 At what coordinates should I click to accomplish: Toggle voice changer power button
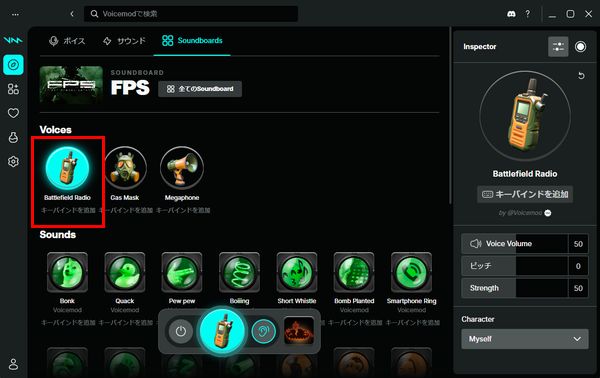pyautogui.click(x=181, y=331)
